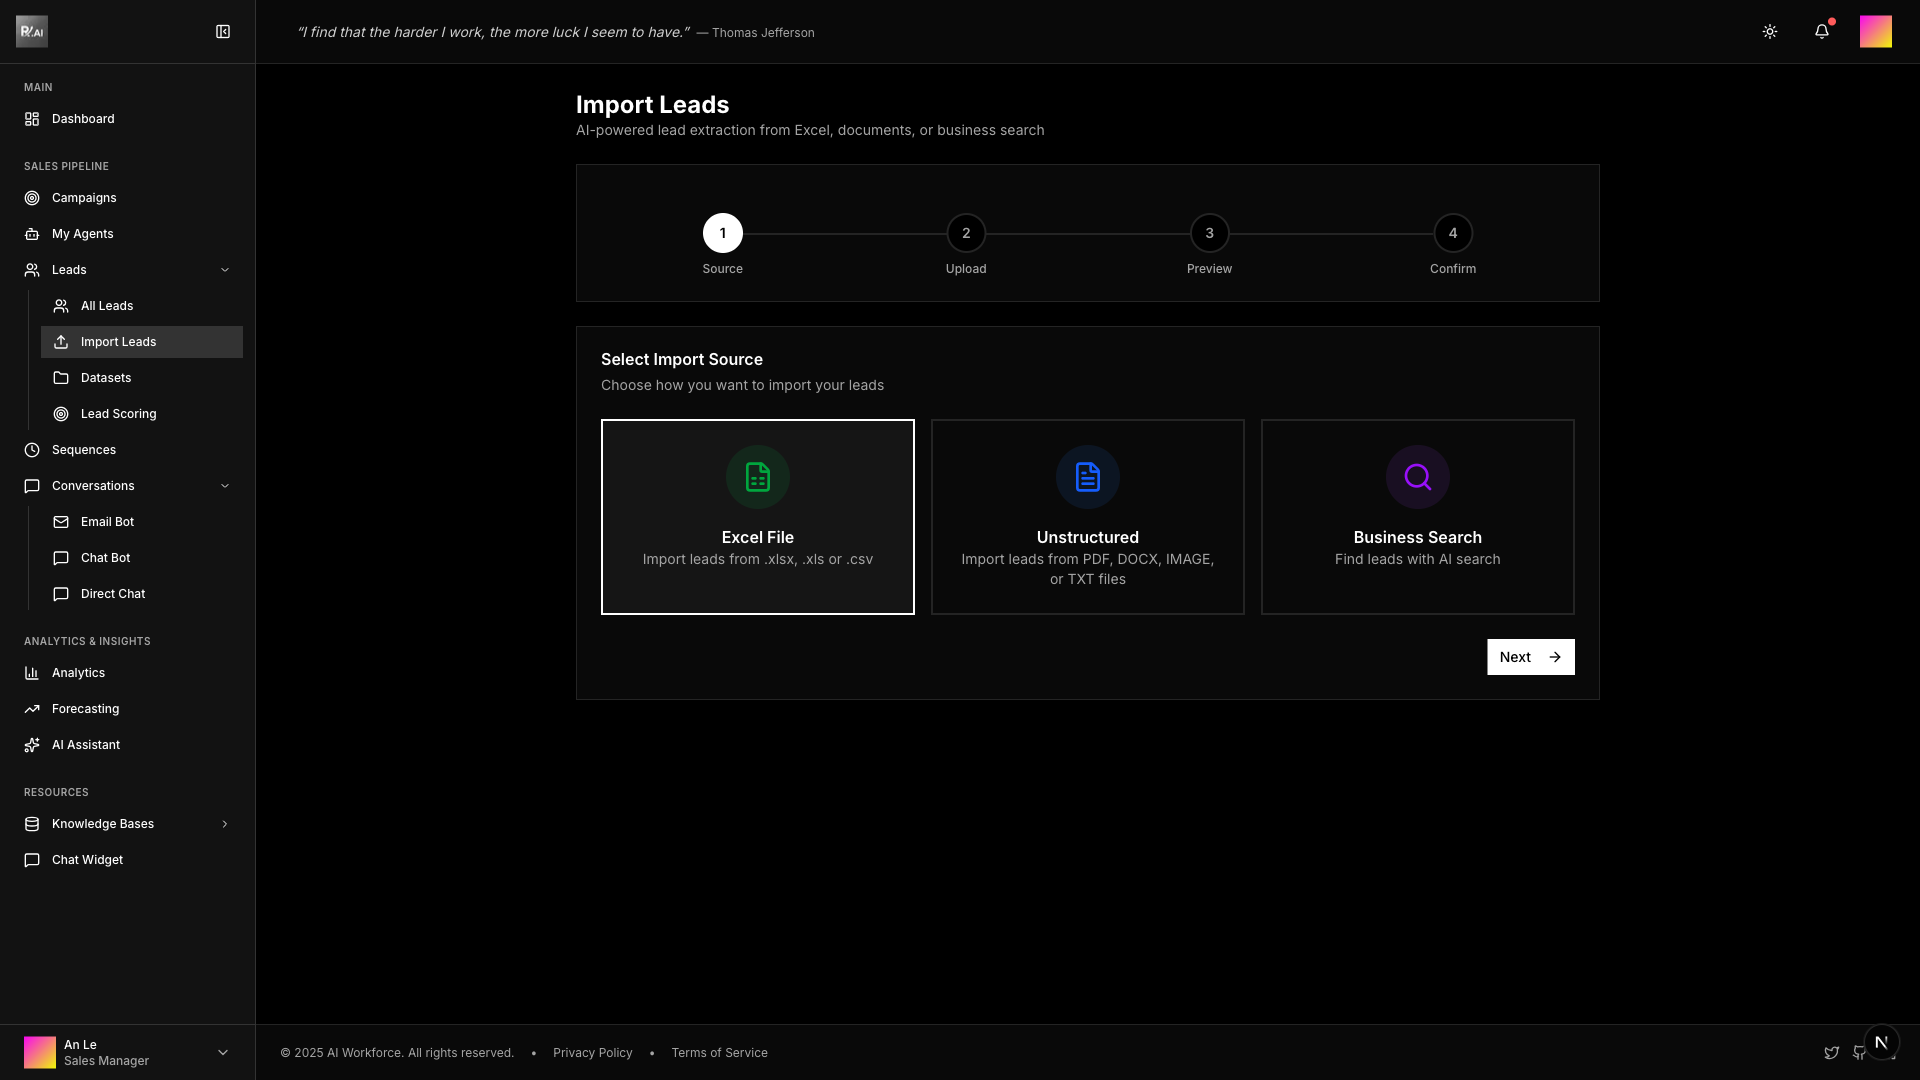Image resolution: width=1920 pixels, height=1080 pixels.
Task: Collapse the Conversations submenu chevron
Action: tap(225, 486)
